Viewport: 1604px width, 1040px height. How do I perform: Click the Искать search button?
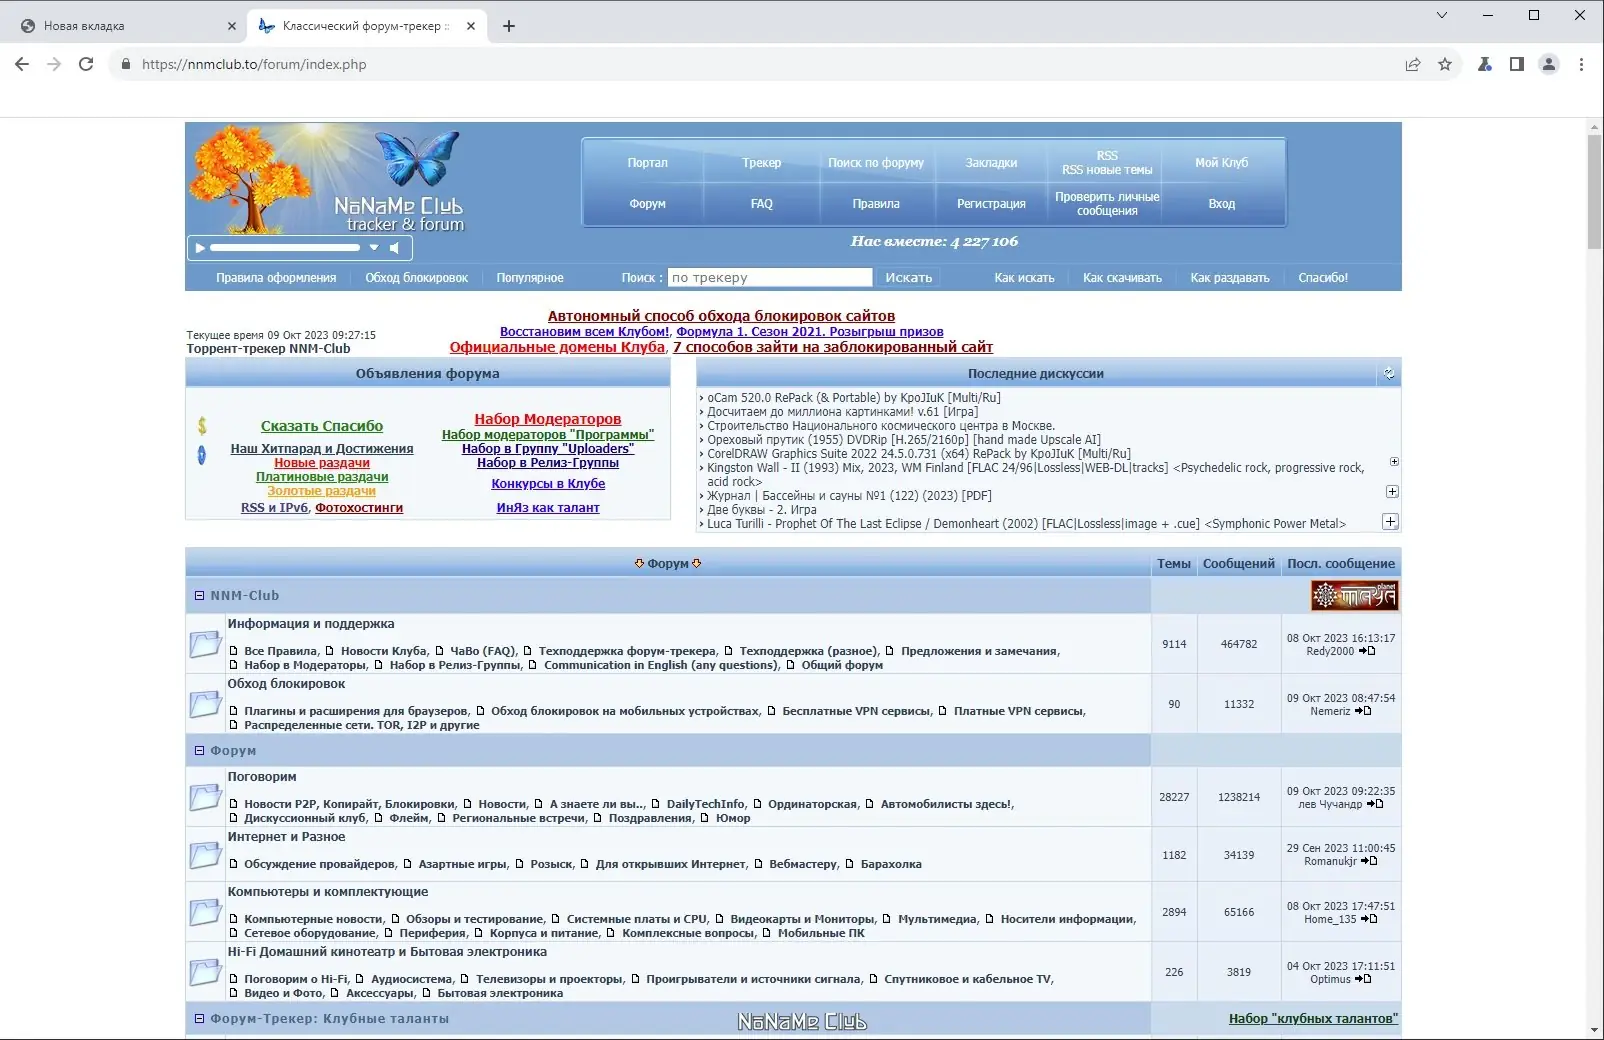pyautogui.click(x=908, y=277)
